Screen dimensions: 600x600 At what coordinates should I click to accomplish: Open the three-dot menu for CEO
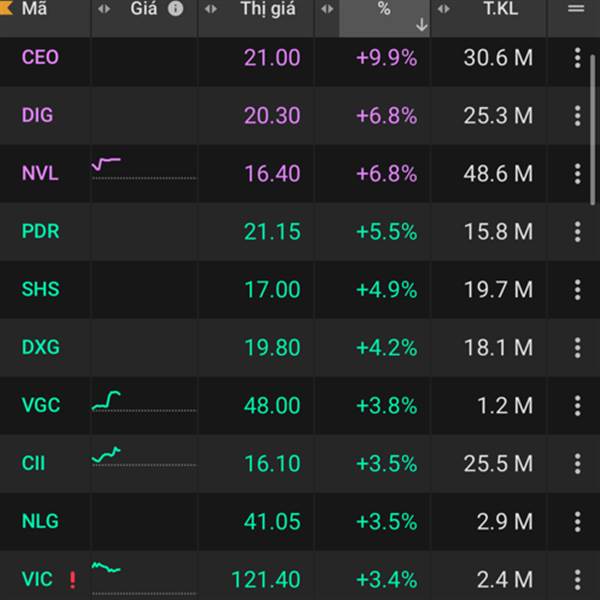click(577, 58)
